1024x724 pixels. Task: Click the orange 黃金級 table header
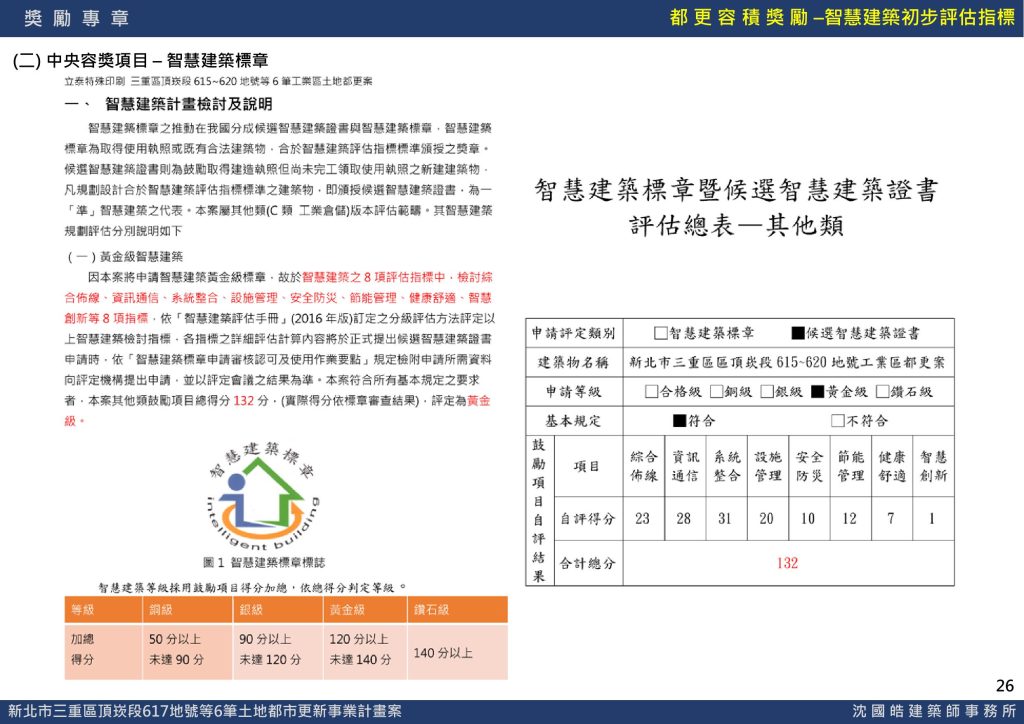(365, 610)
